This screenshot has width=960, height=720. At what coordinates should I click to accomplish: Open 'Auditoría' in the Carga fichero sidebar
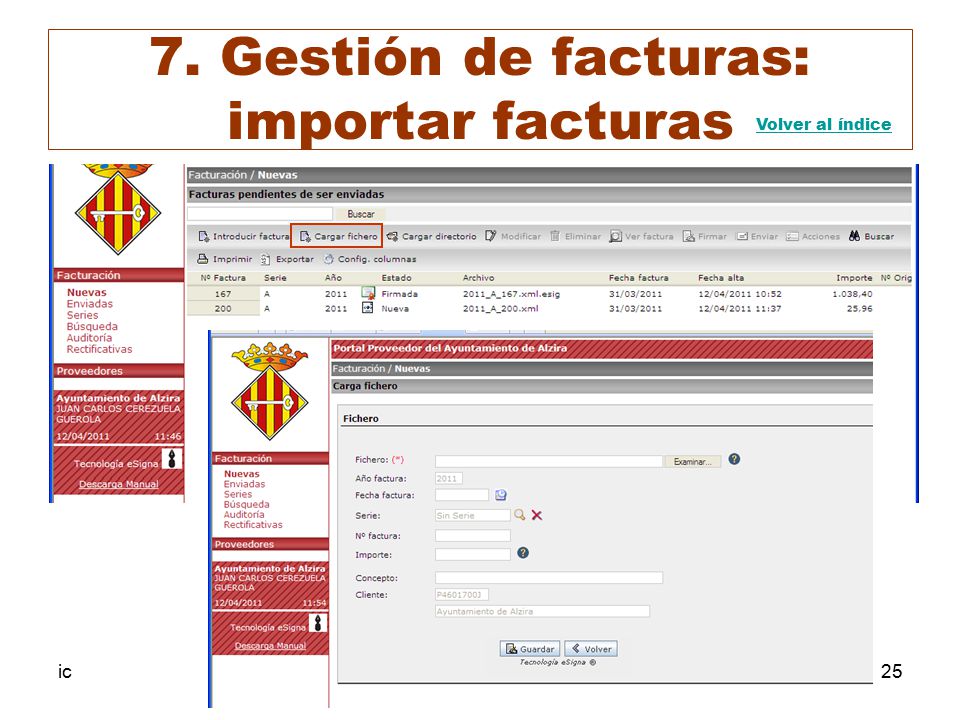(244, 515)
